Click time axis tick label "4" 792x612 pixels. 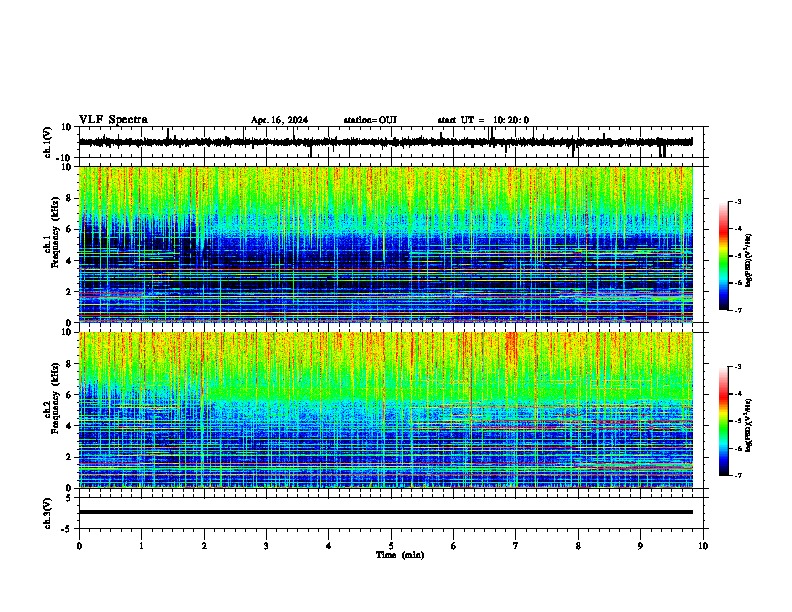point(329,546)
